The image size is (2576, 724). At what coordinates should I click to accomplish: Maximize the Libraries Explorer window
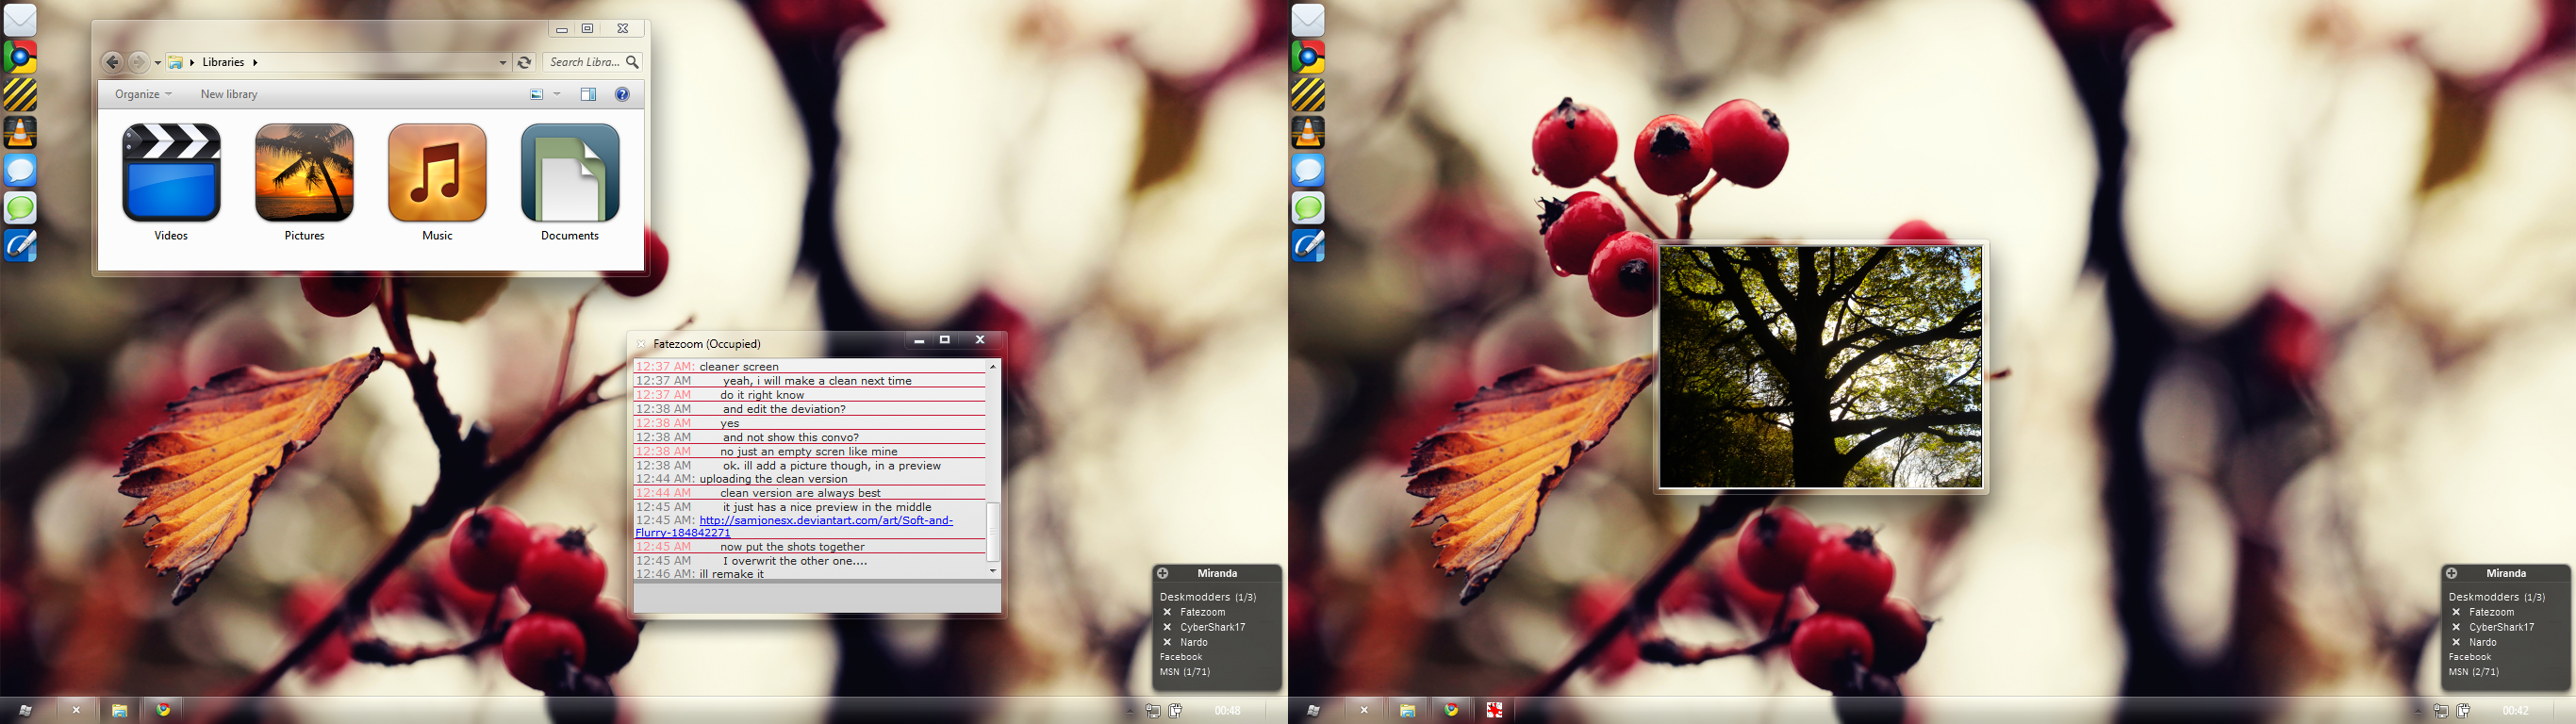(588, 29)
